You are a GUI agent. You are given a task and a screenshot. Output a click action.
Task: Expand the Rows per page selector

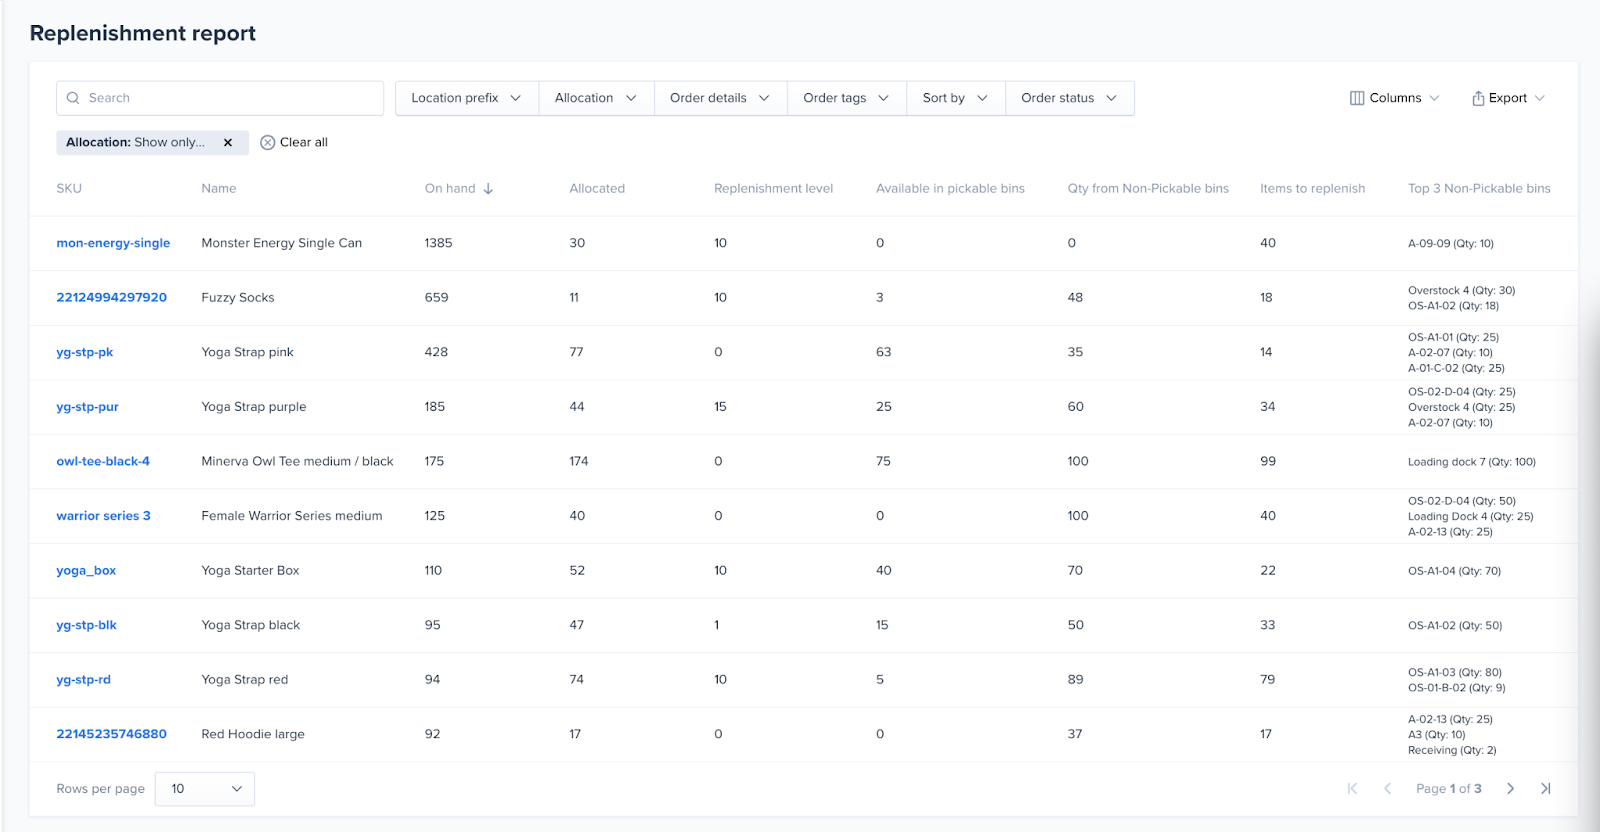click(205, 789)
